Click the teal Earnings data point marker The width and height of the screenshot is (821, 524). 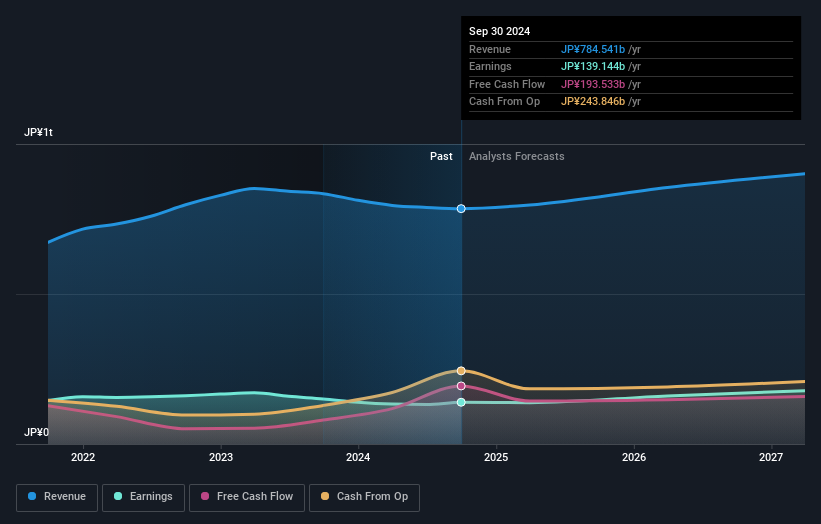coord(461,402)
